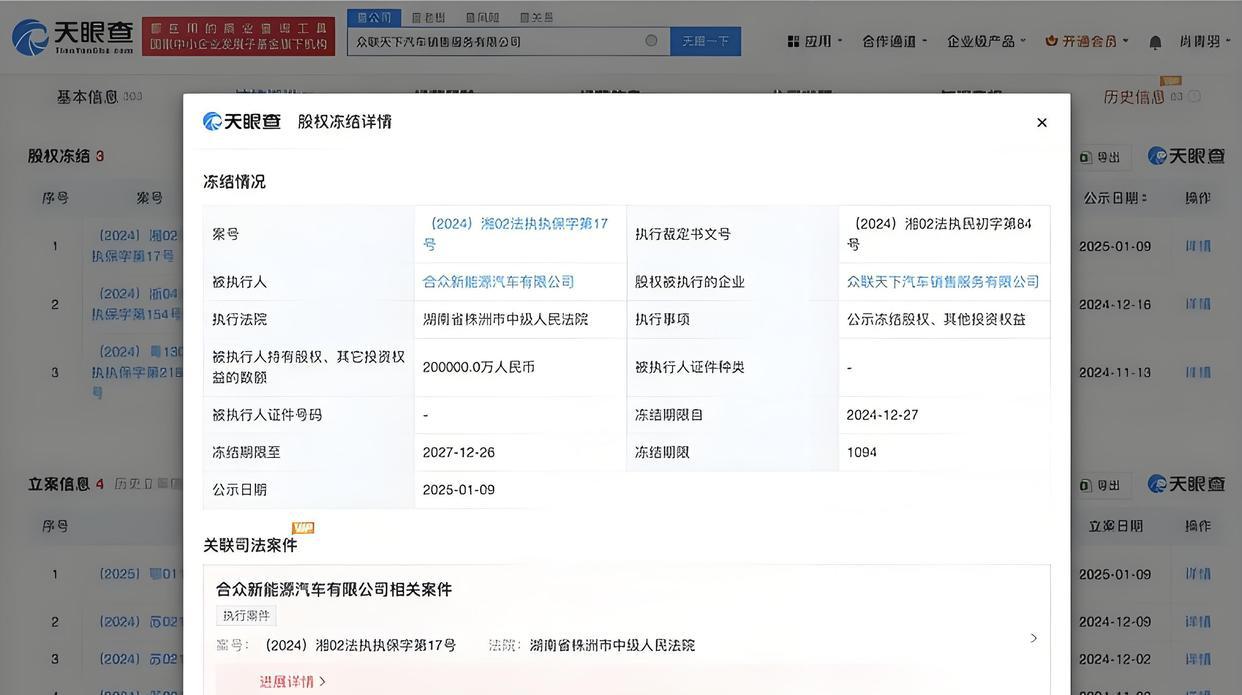Click the 冻结情况 section heading
The width and height of the screenshot is (1242, 695).
pos(234,181)
